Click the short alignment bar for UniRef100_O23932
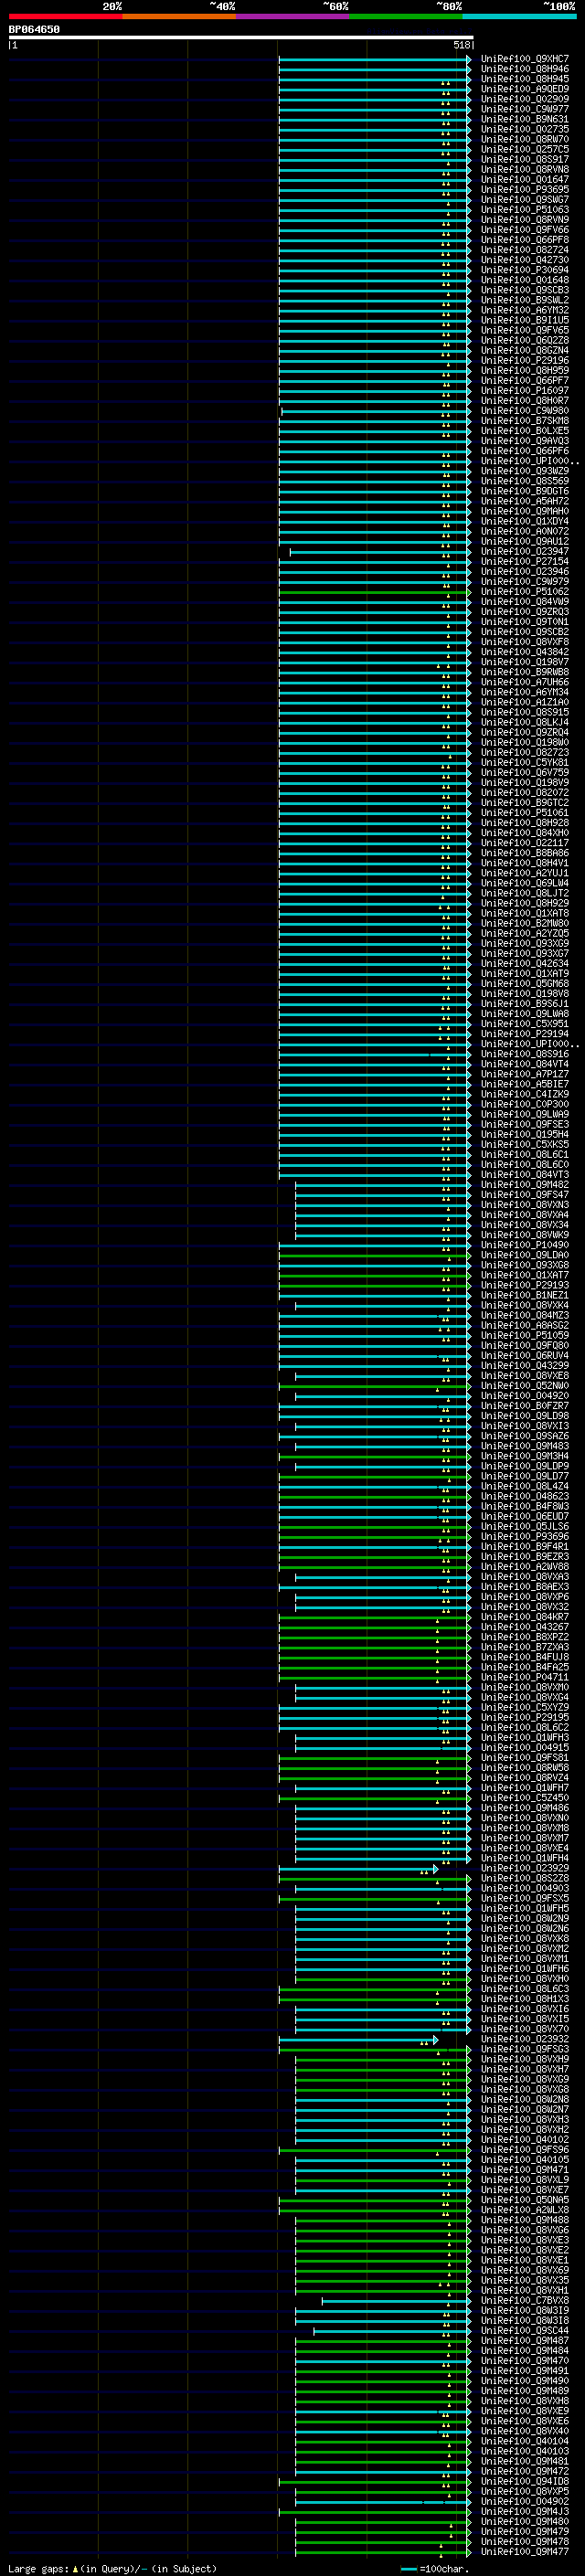The image size is (585, 2576). coord(358,2039)
